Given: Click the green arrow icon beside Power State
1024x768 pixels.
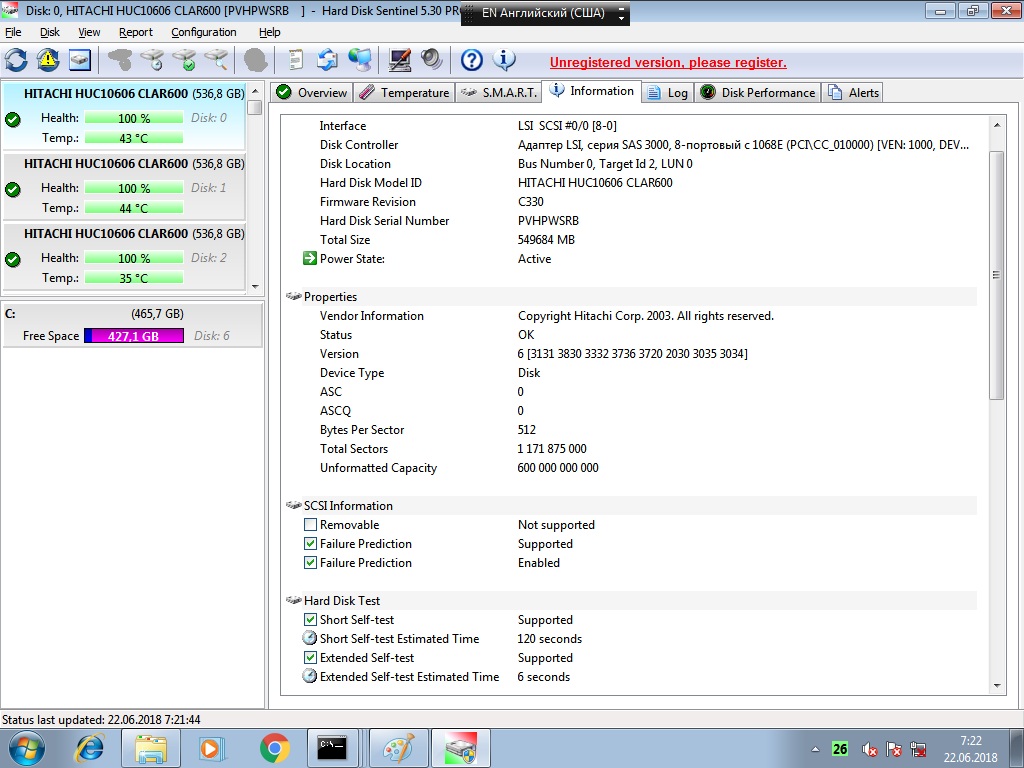Looking at the screenshot, I should click(310, 259).
